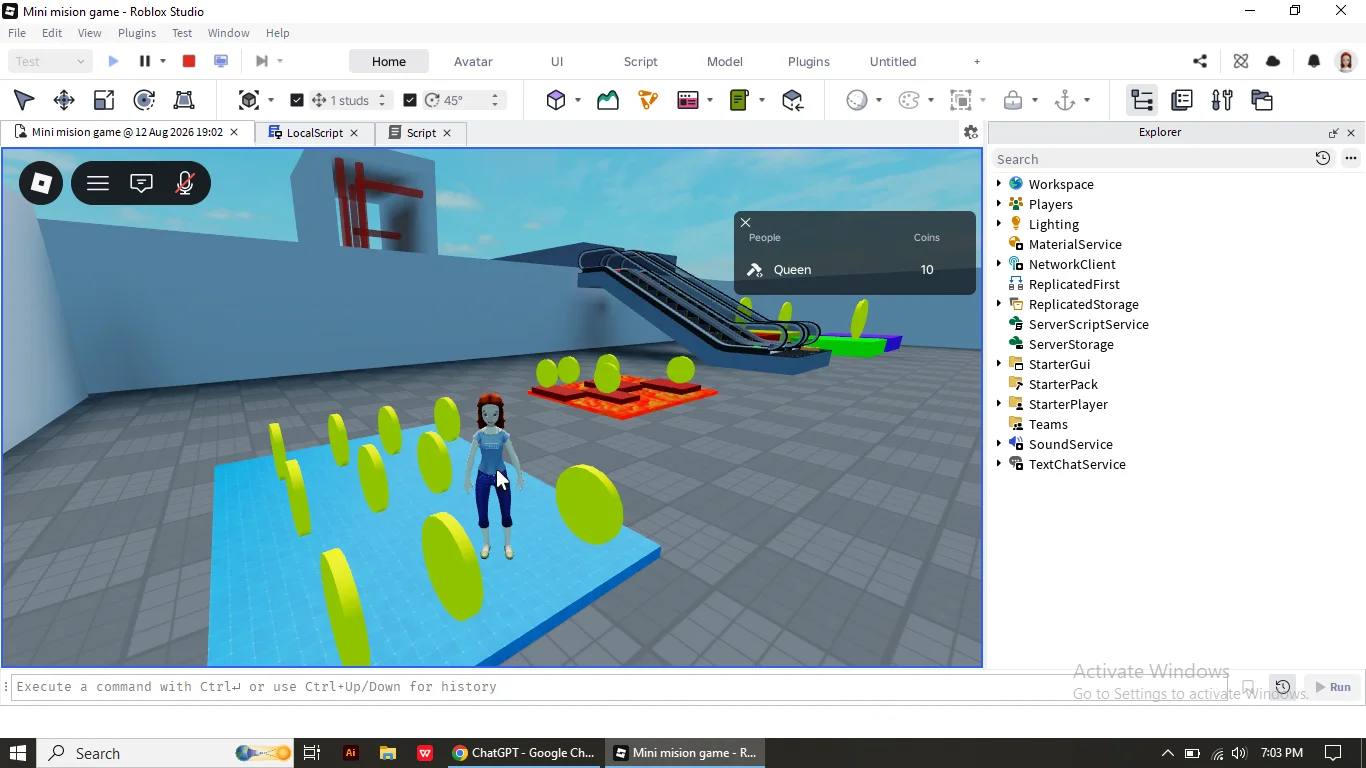This screenshot has height=768, width=1366.
Task: Open the Toolbox wrench icon
Action: tap(1222, 100)
